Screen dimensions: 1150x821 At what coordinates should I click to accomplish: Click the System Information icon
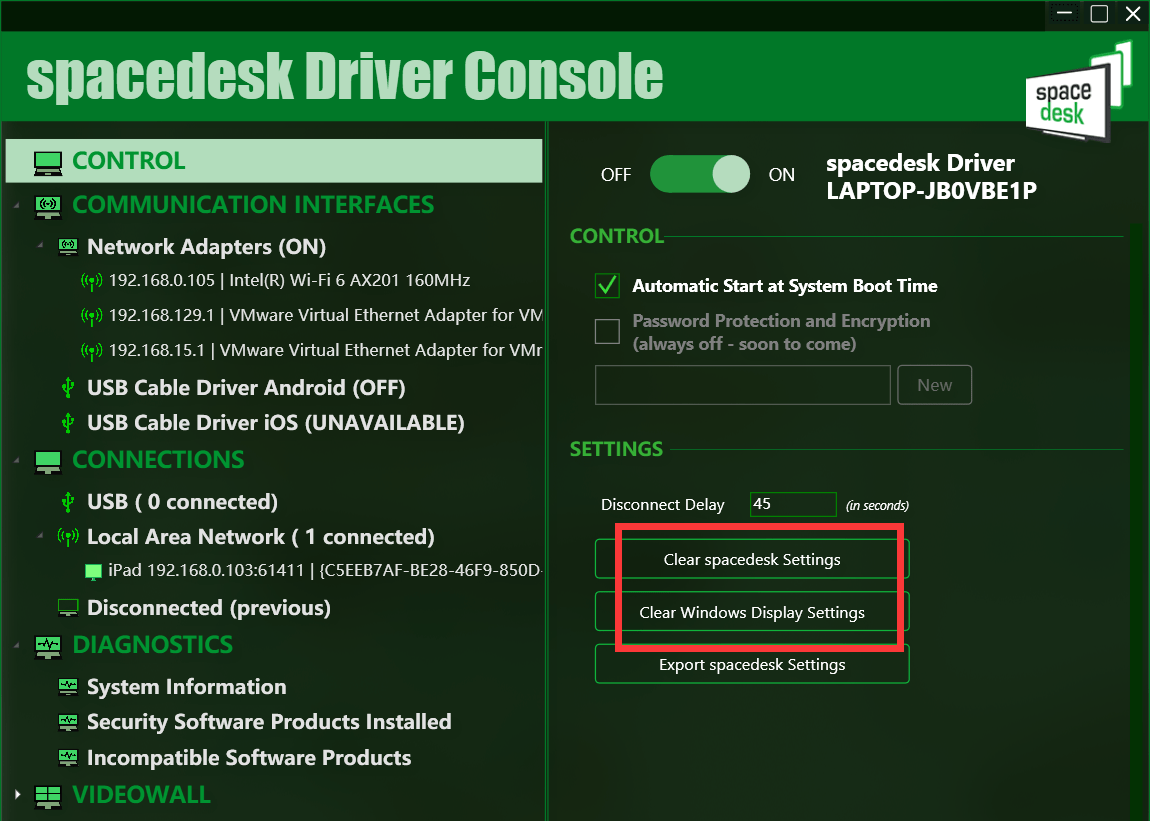click(67, 687)
